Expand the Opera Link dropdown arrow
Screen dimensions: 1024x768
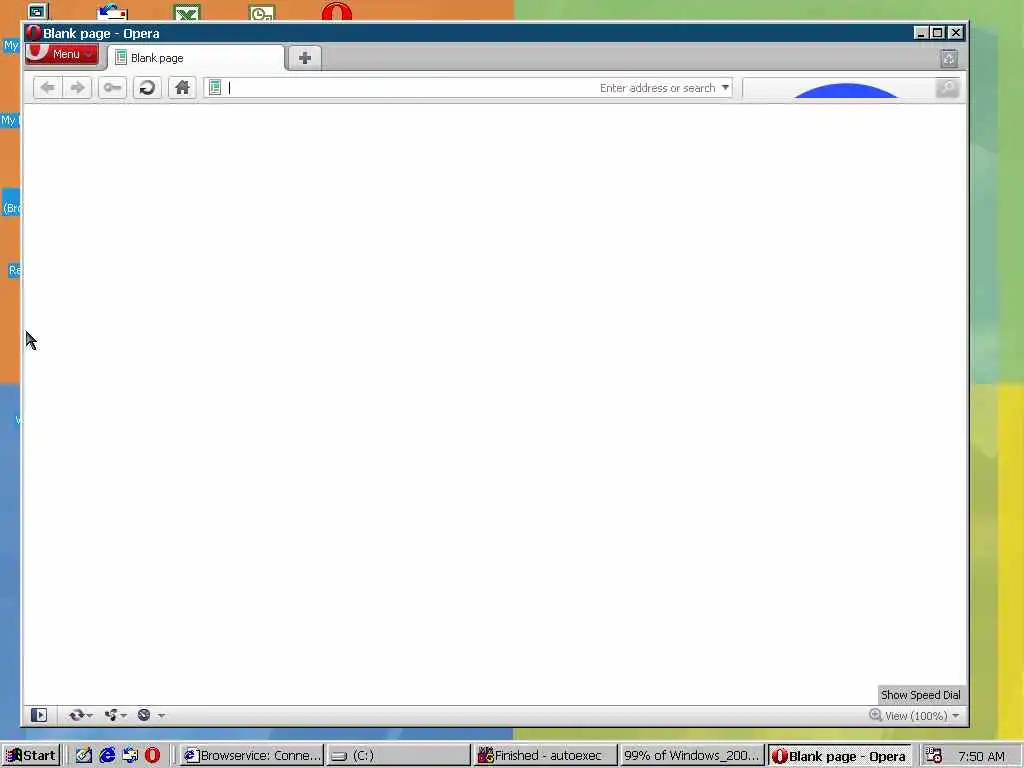click(89, 716)
